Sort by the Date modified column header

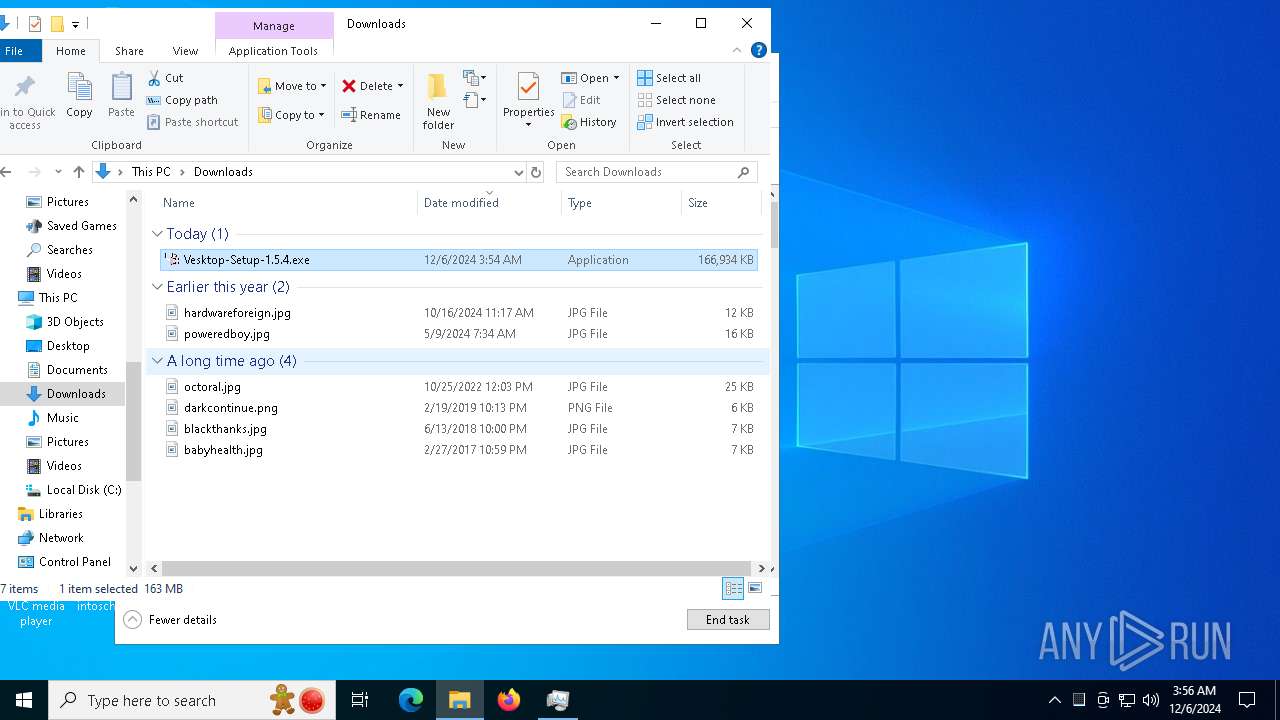(489, 203)
